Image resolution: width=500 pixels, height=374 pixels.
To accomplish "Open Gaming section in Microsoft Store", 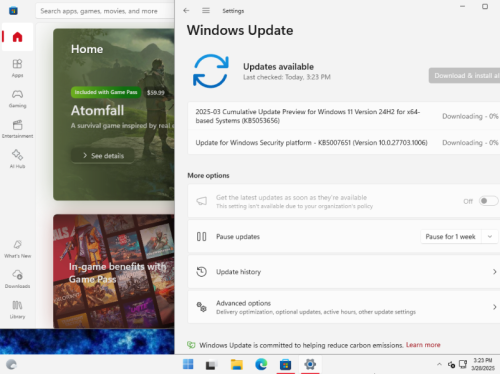I will 17,99.
